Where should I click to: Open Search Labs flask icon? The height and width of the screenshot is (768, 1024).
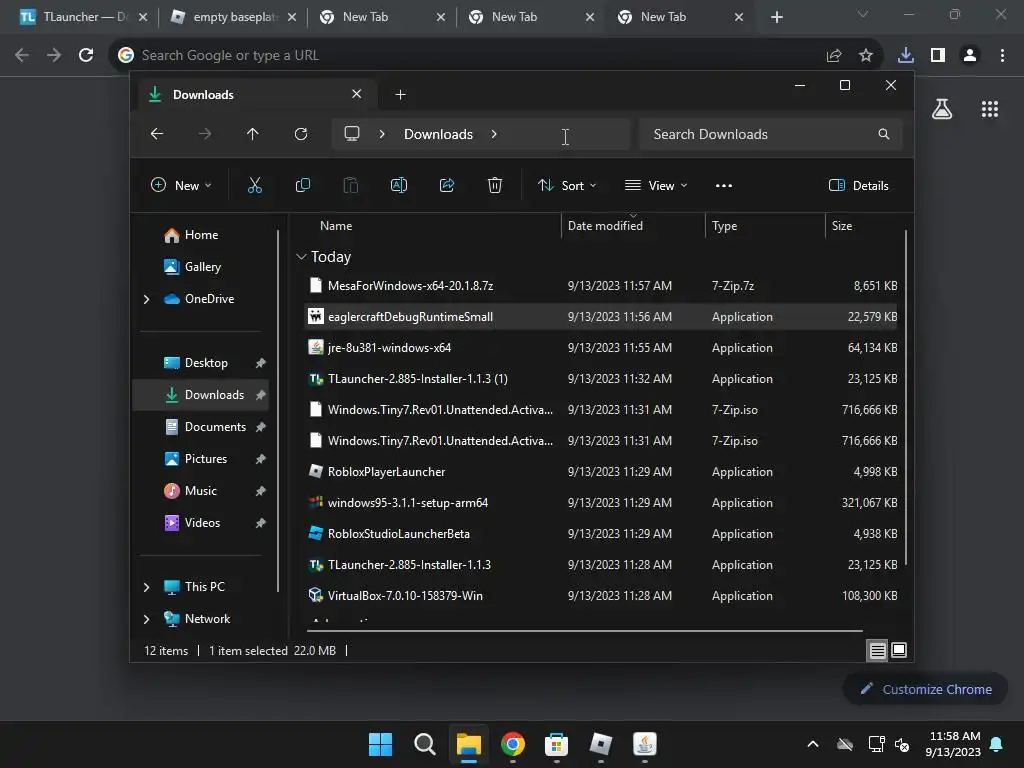pos(942,109)
